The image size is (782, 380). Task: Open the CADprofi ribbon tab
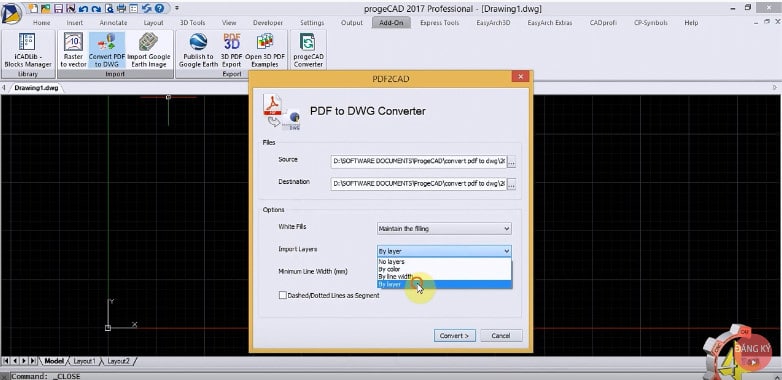603,23
